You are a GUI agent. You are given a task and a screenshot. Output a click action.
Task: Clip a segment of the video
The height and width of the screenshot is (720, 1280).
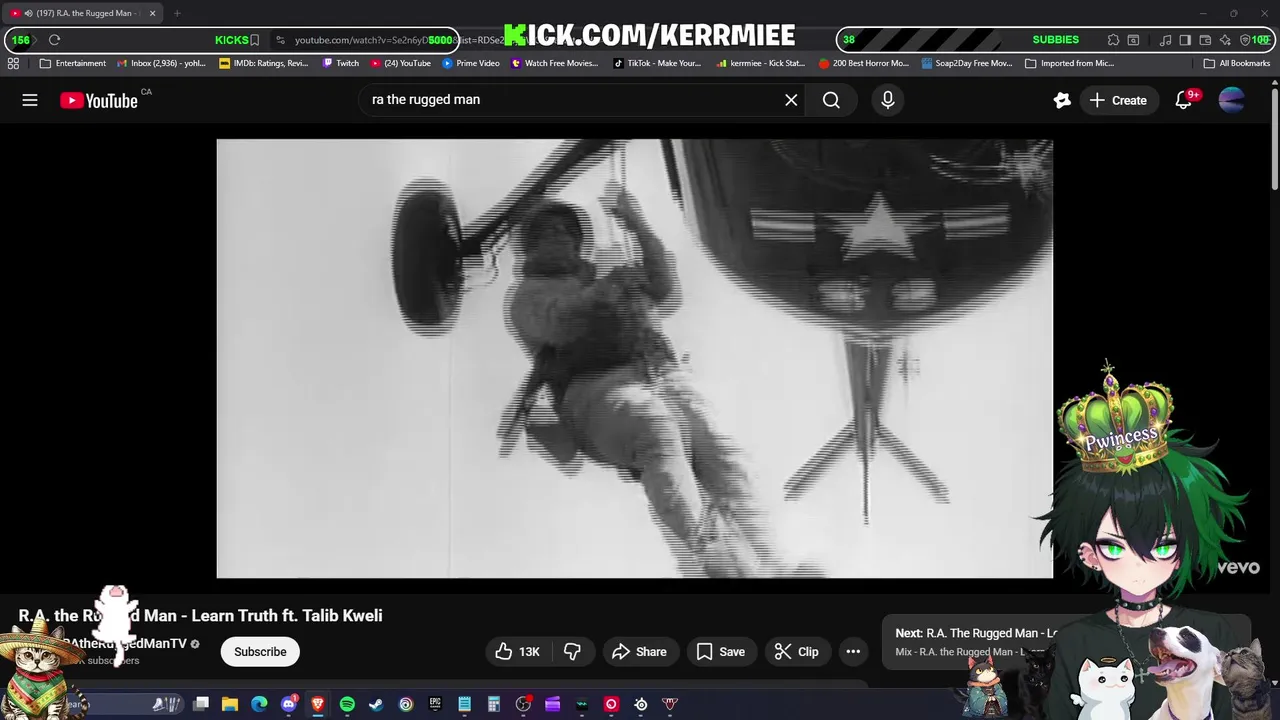(797, 652)
